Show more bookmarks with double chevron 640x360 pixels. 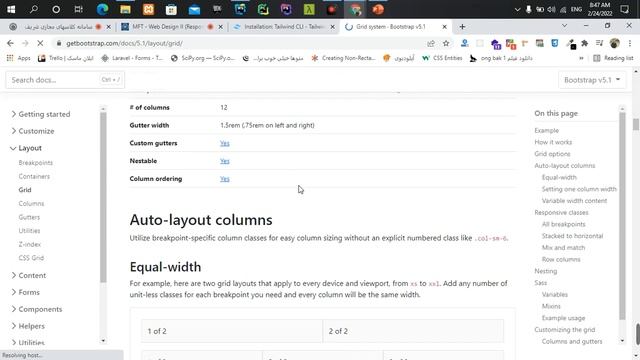[x=581, y=58]
